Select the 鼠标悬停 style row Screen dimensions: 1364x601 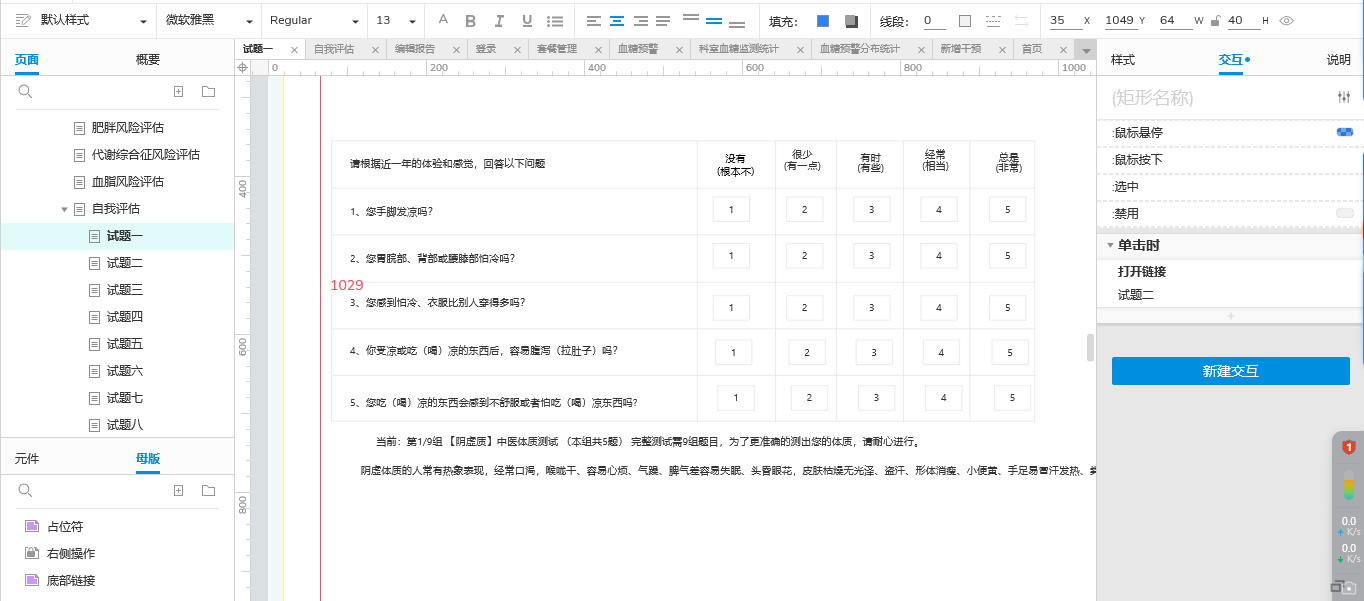1231,133
